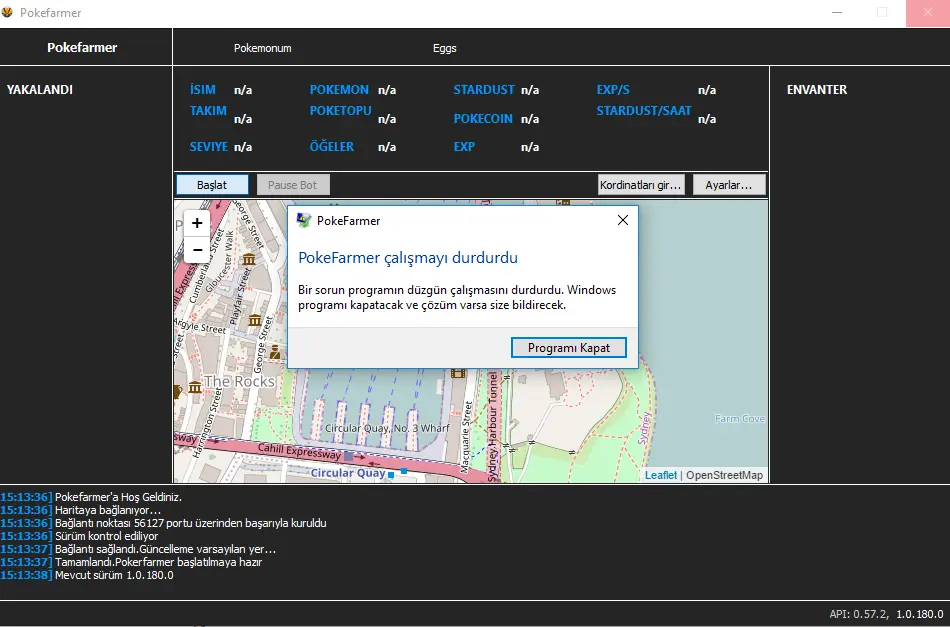
Task: Click the EXP/S label
Action: (x=613, y=90)
